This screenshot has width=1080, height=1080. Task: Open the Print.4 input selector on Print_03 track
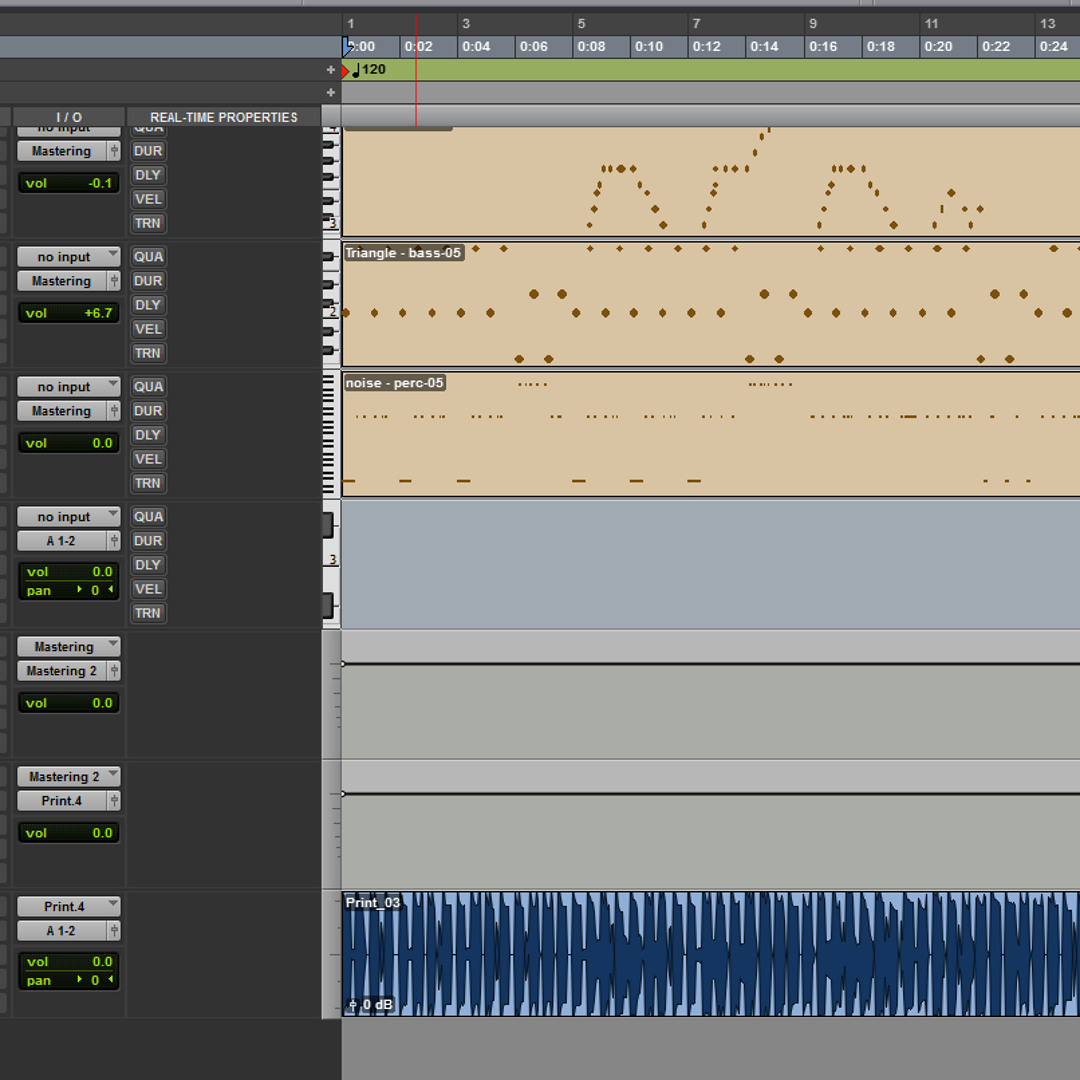pos(69,907)
